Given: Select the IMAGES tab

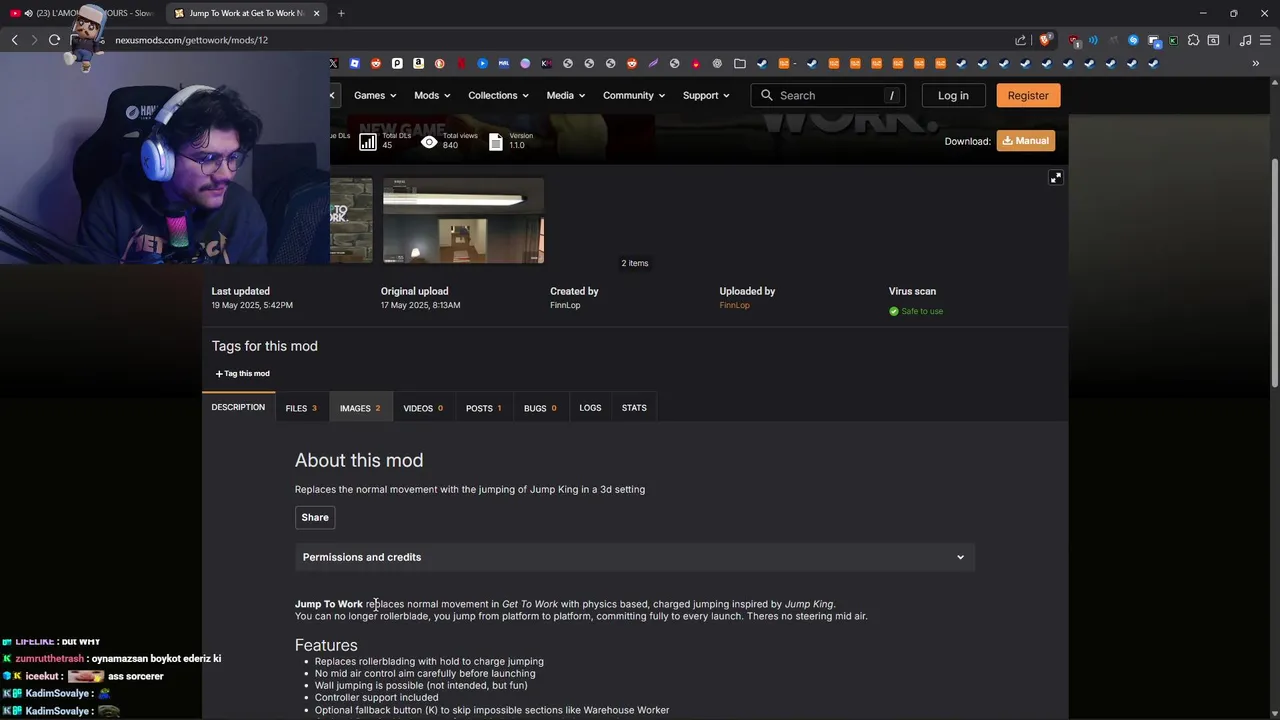Looking at the screenshot, I should point(360,408).
